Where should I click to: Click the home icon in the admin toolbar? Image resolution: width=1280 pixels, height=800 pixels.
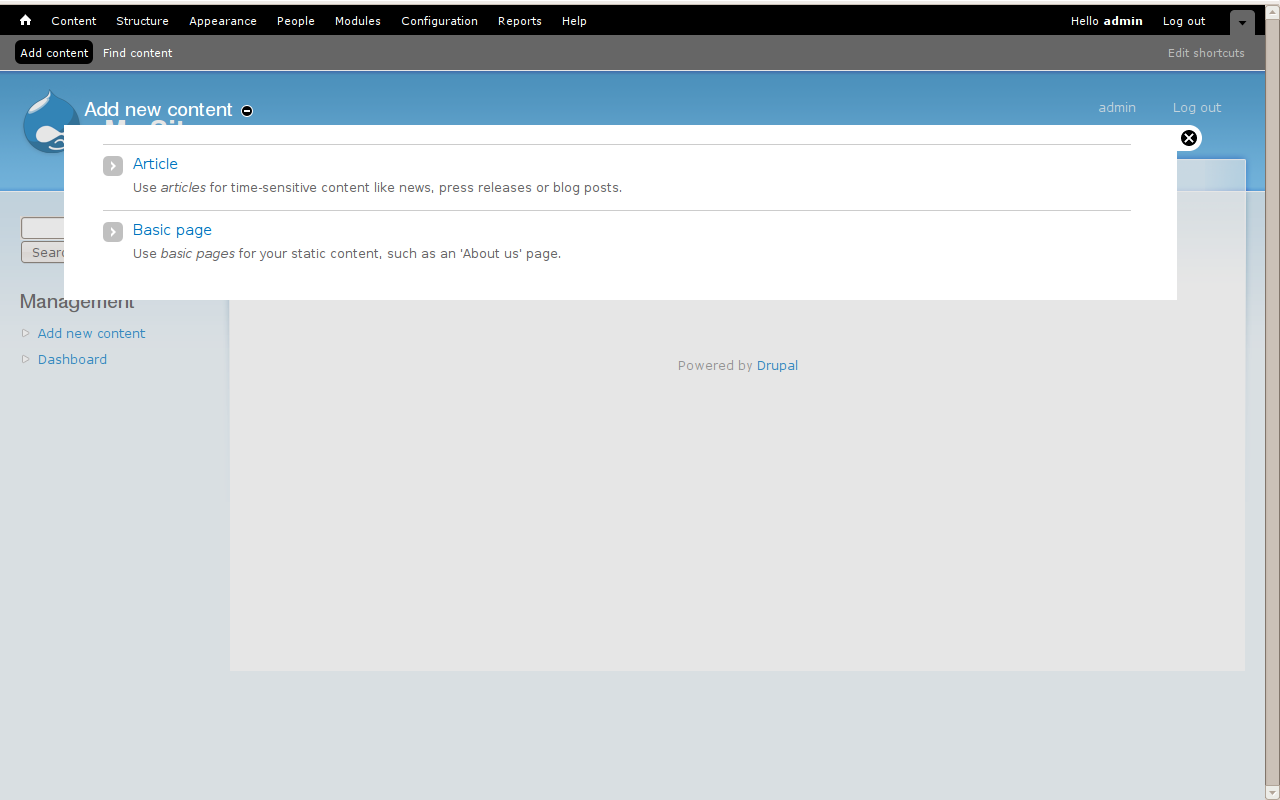24,20
